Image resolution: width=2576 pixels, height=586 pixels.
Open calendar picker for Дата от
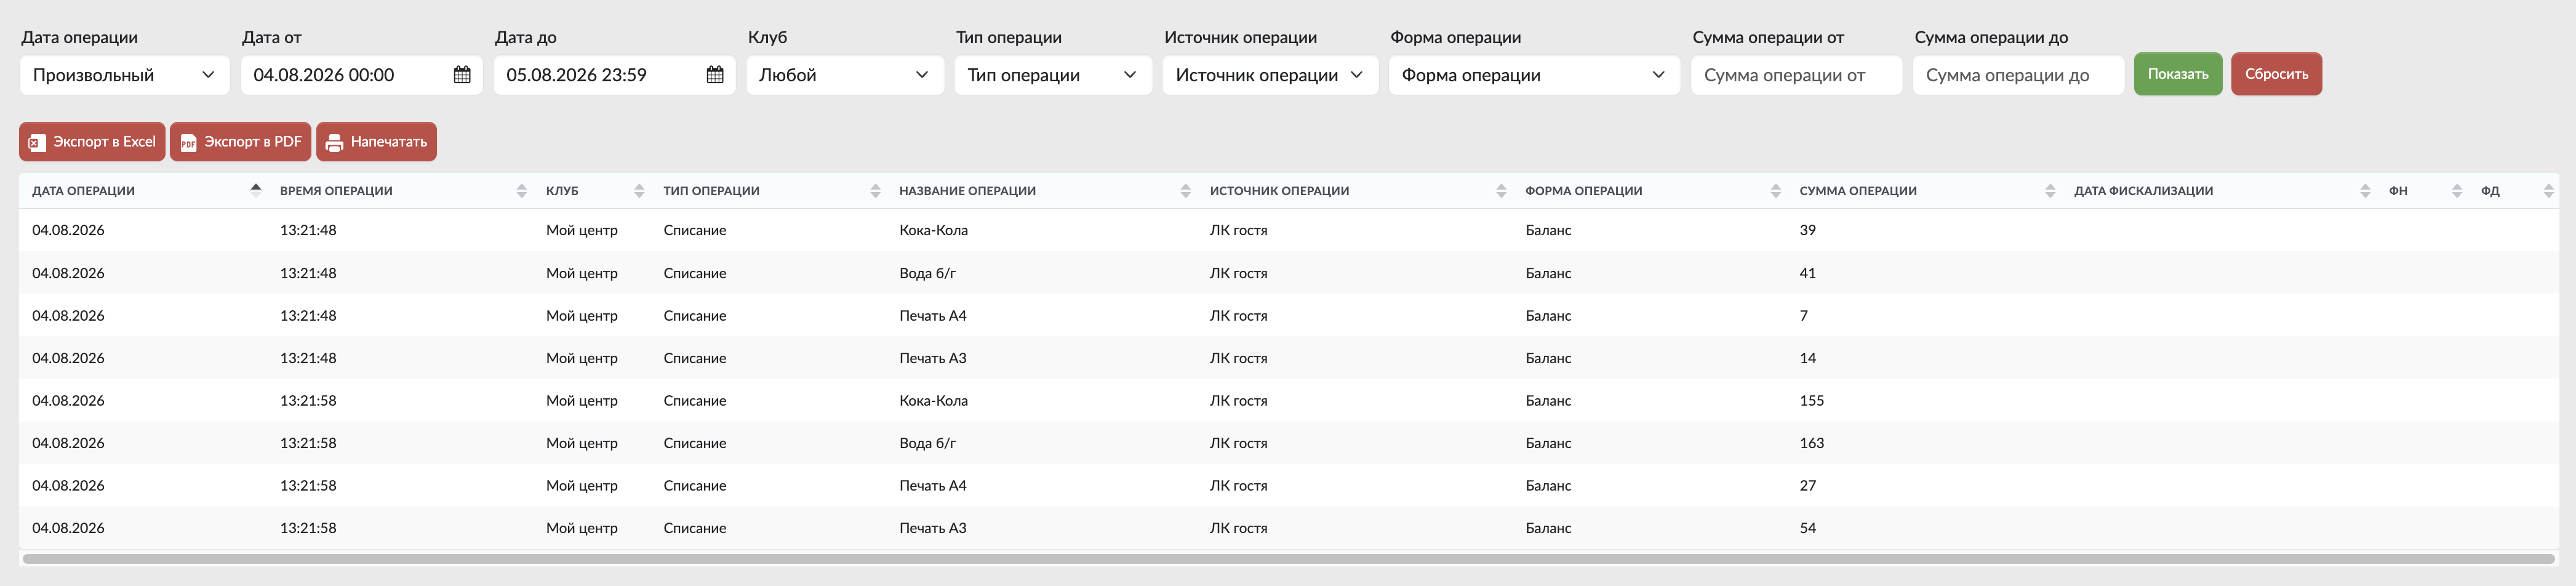coord(462,75)
